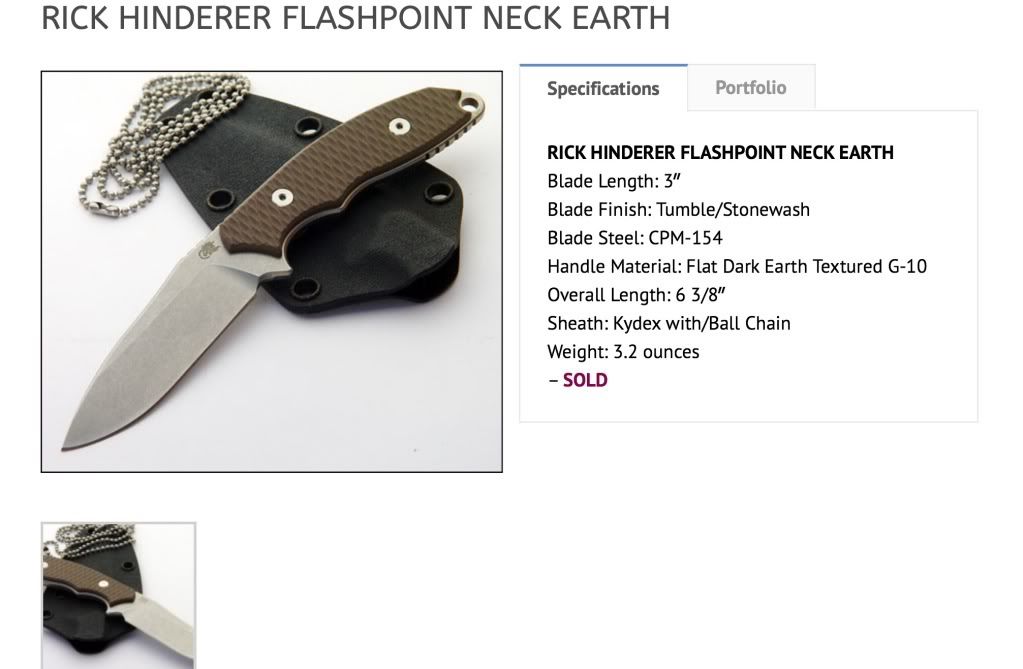Screen dimensions: 1023x669
Task: Click the lower screw near the finger groove
Action: (x=282, y=196)
